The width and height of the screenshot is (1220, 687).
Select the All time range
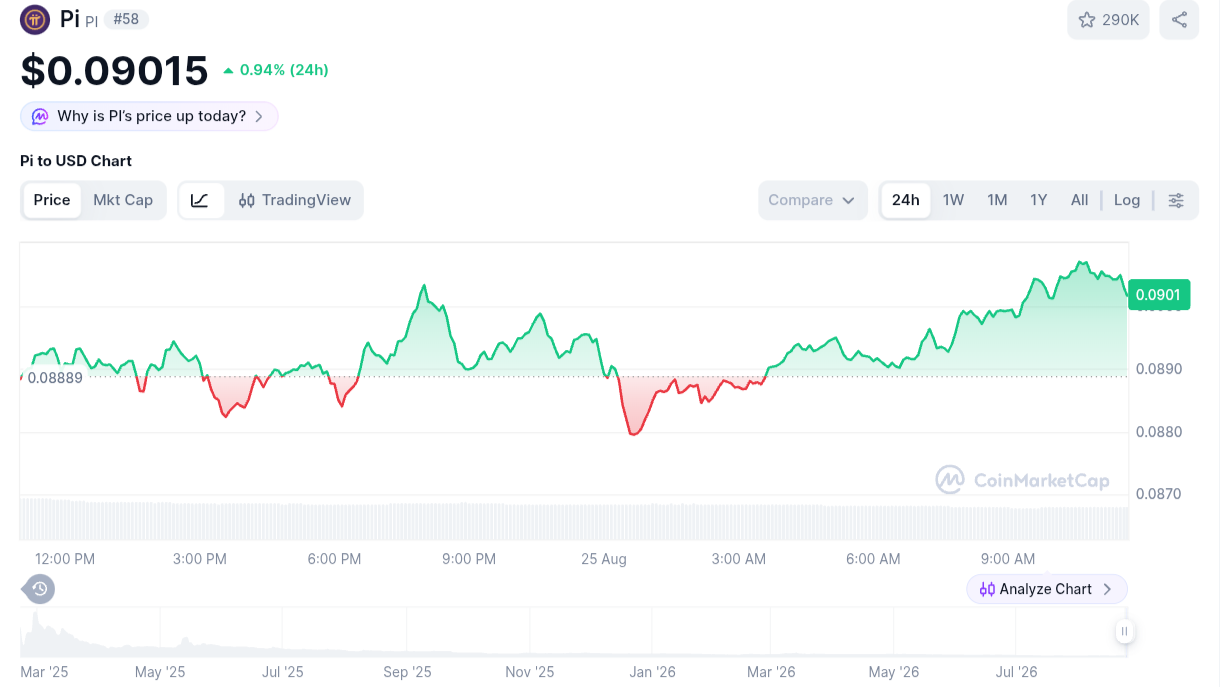pos(1079,200)
